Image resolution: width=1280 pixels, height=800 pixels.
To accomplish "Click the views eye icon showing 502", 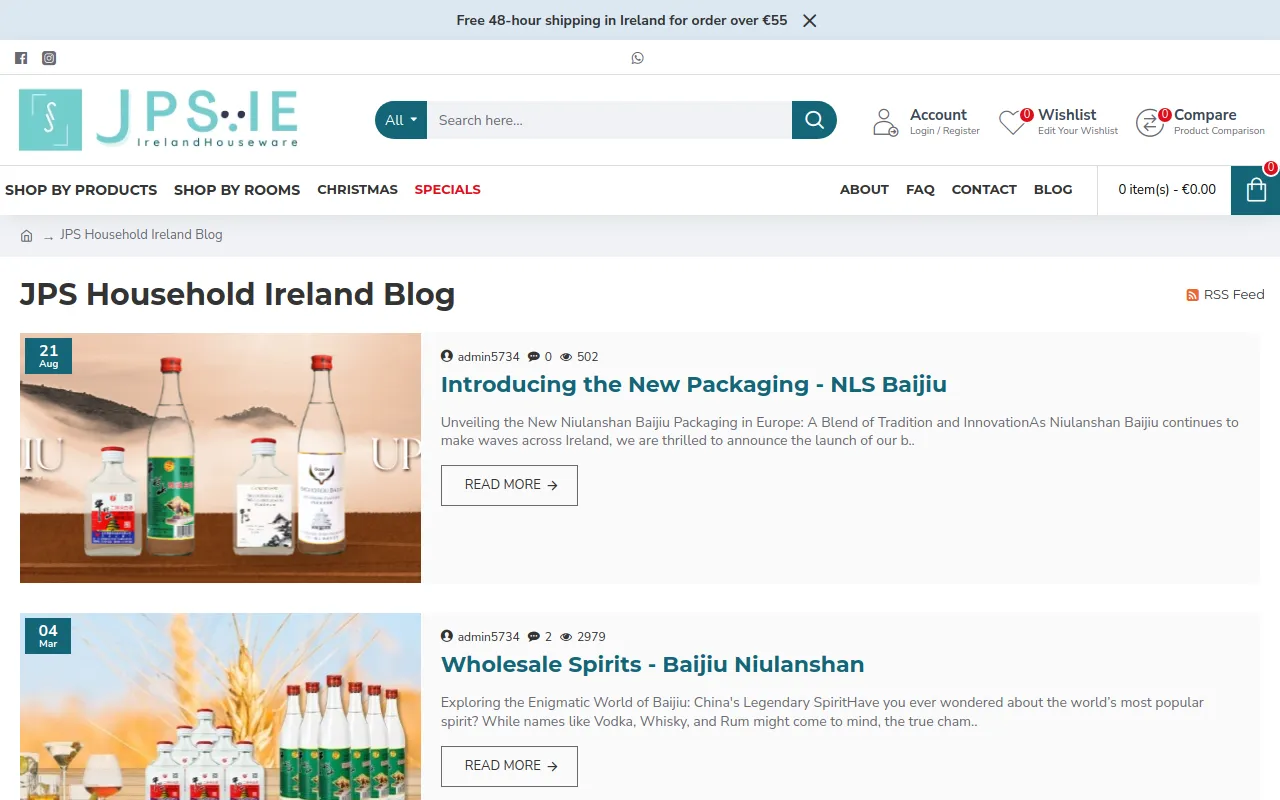I will pos(566,357).
